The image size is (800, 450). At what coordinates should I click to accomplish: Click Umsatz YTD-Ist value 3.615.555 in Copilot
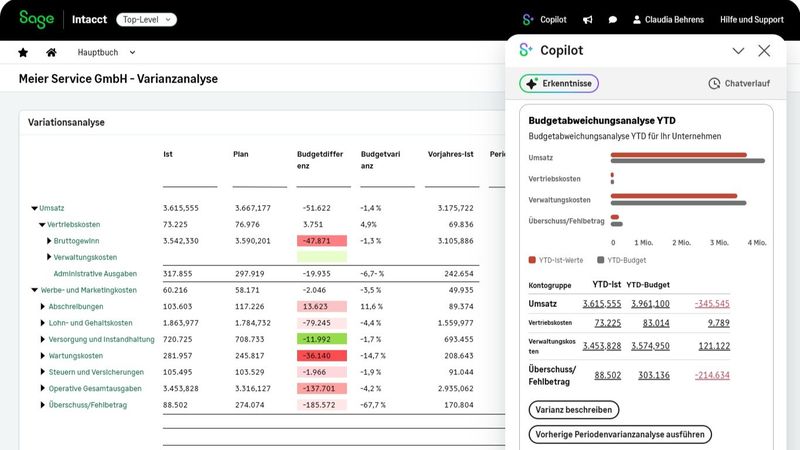point(602,304)
